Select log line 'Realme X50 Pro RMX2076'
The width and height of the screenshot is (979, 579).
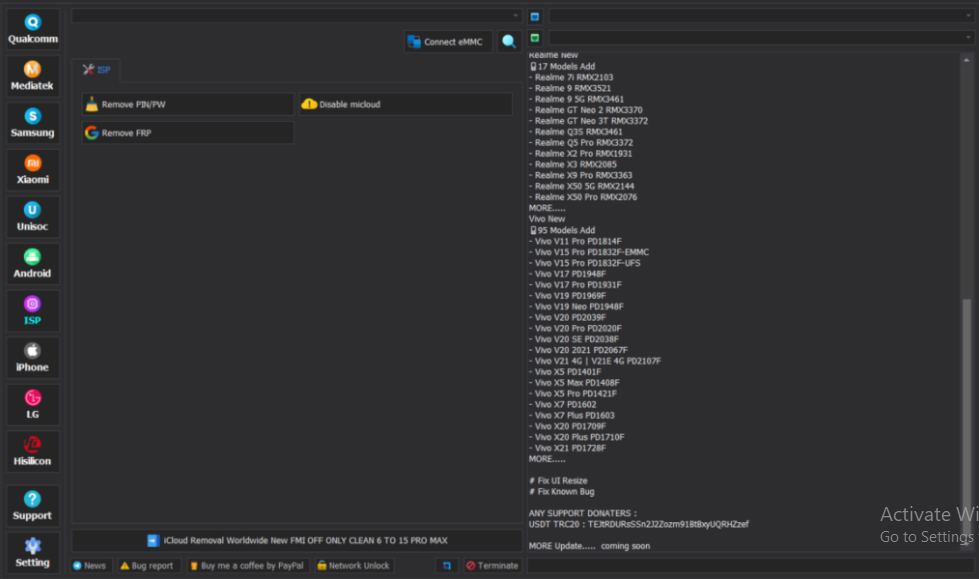(583, 197)
